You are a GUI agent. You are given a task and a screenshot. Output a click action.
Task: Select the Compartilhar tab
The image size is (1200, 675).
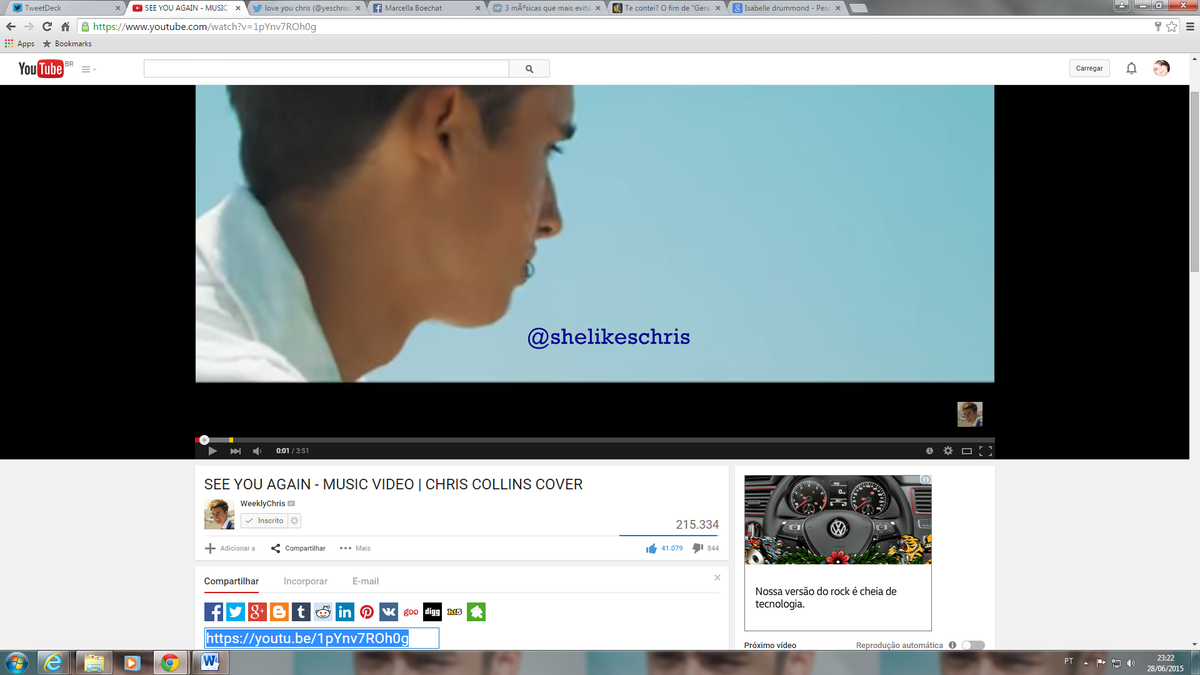(231, 581)
